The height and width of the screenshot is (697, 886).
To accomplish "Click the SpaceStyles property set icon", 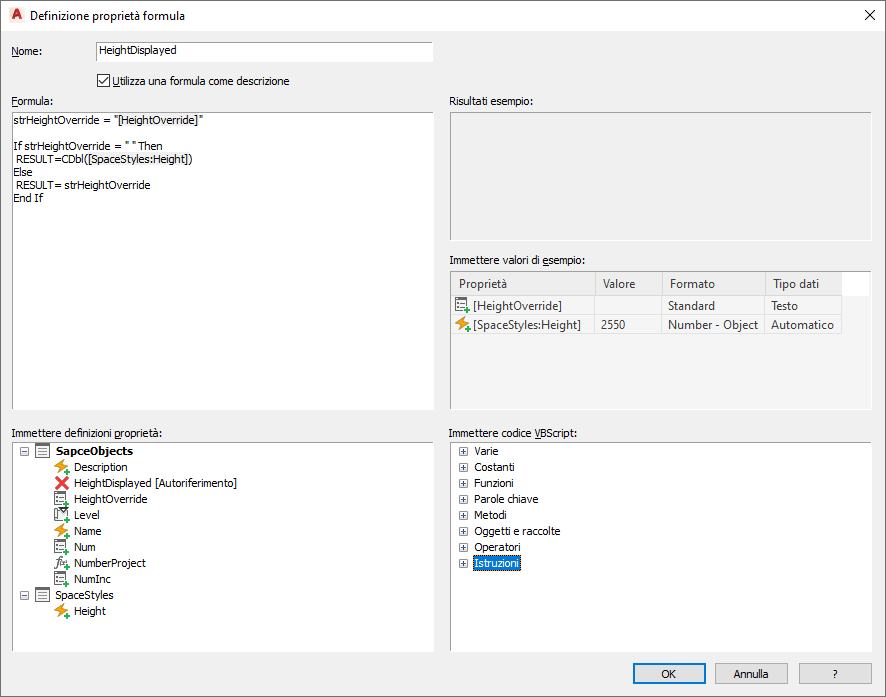I will 42,595.
